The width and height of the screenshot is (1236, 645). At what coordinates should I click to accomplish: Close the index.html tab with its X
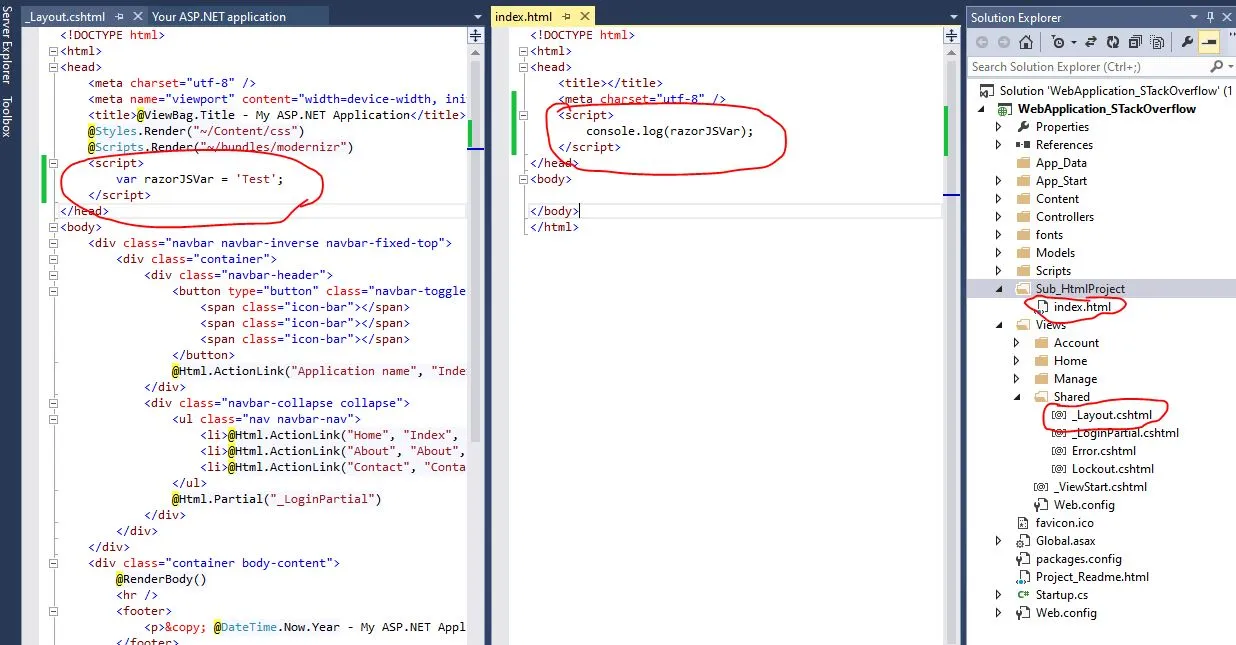point(584,17)
